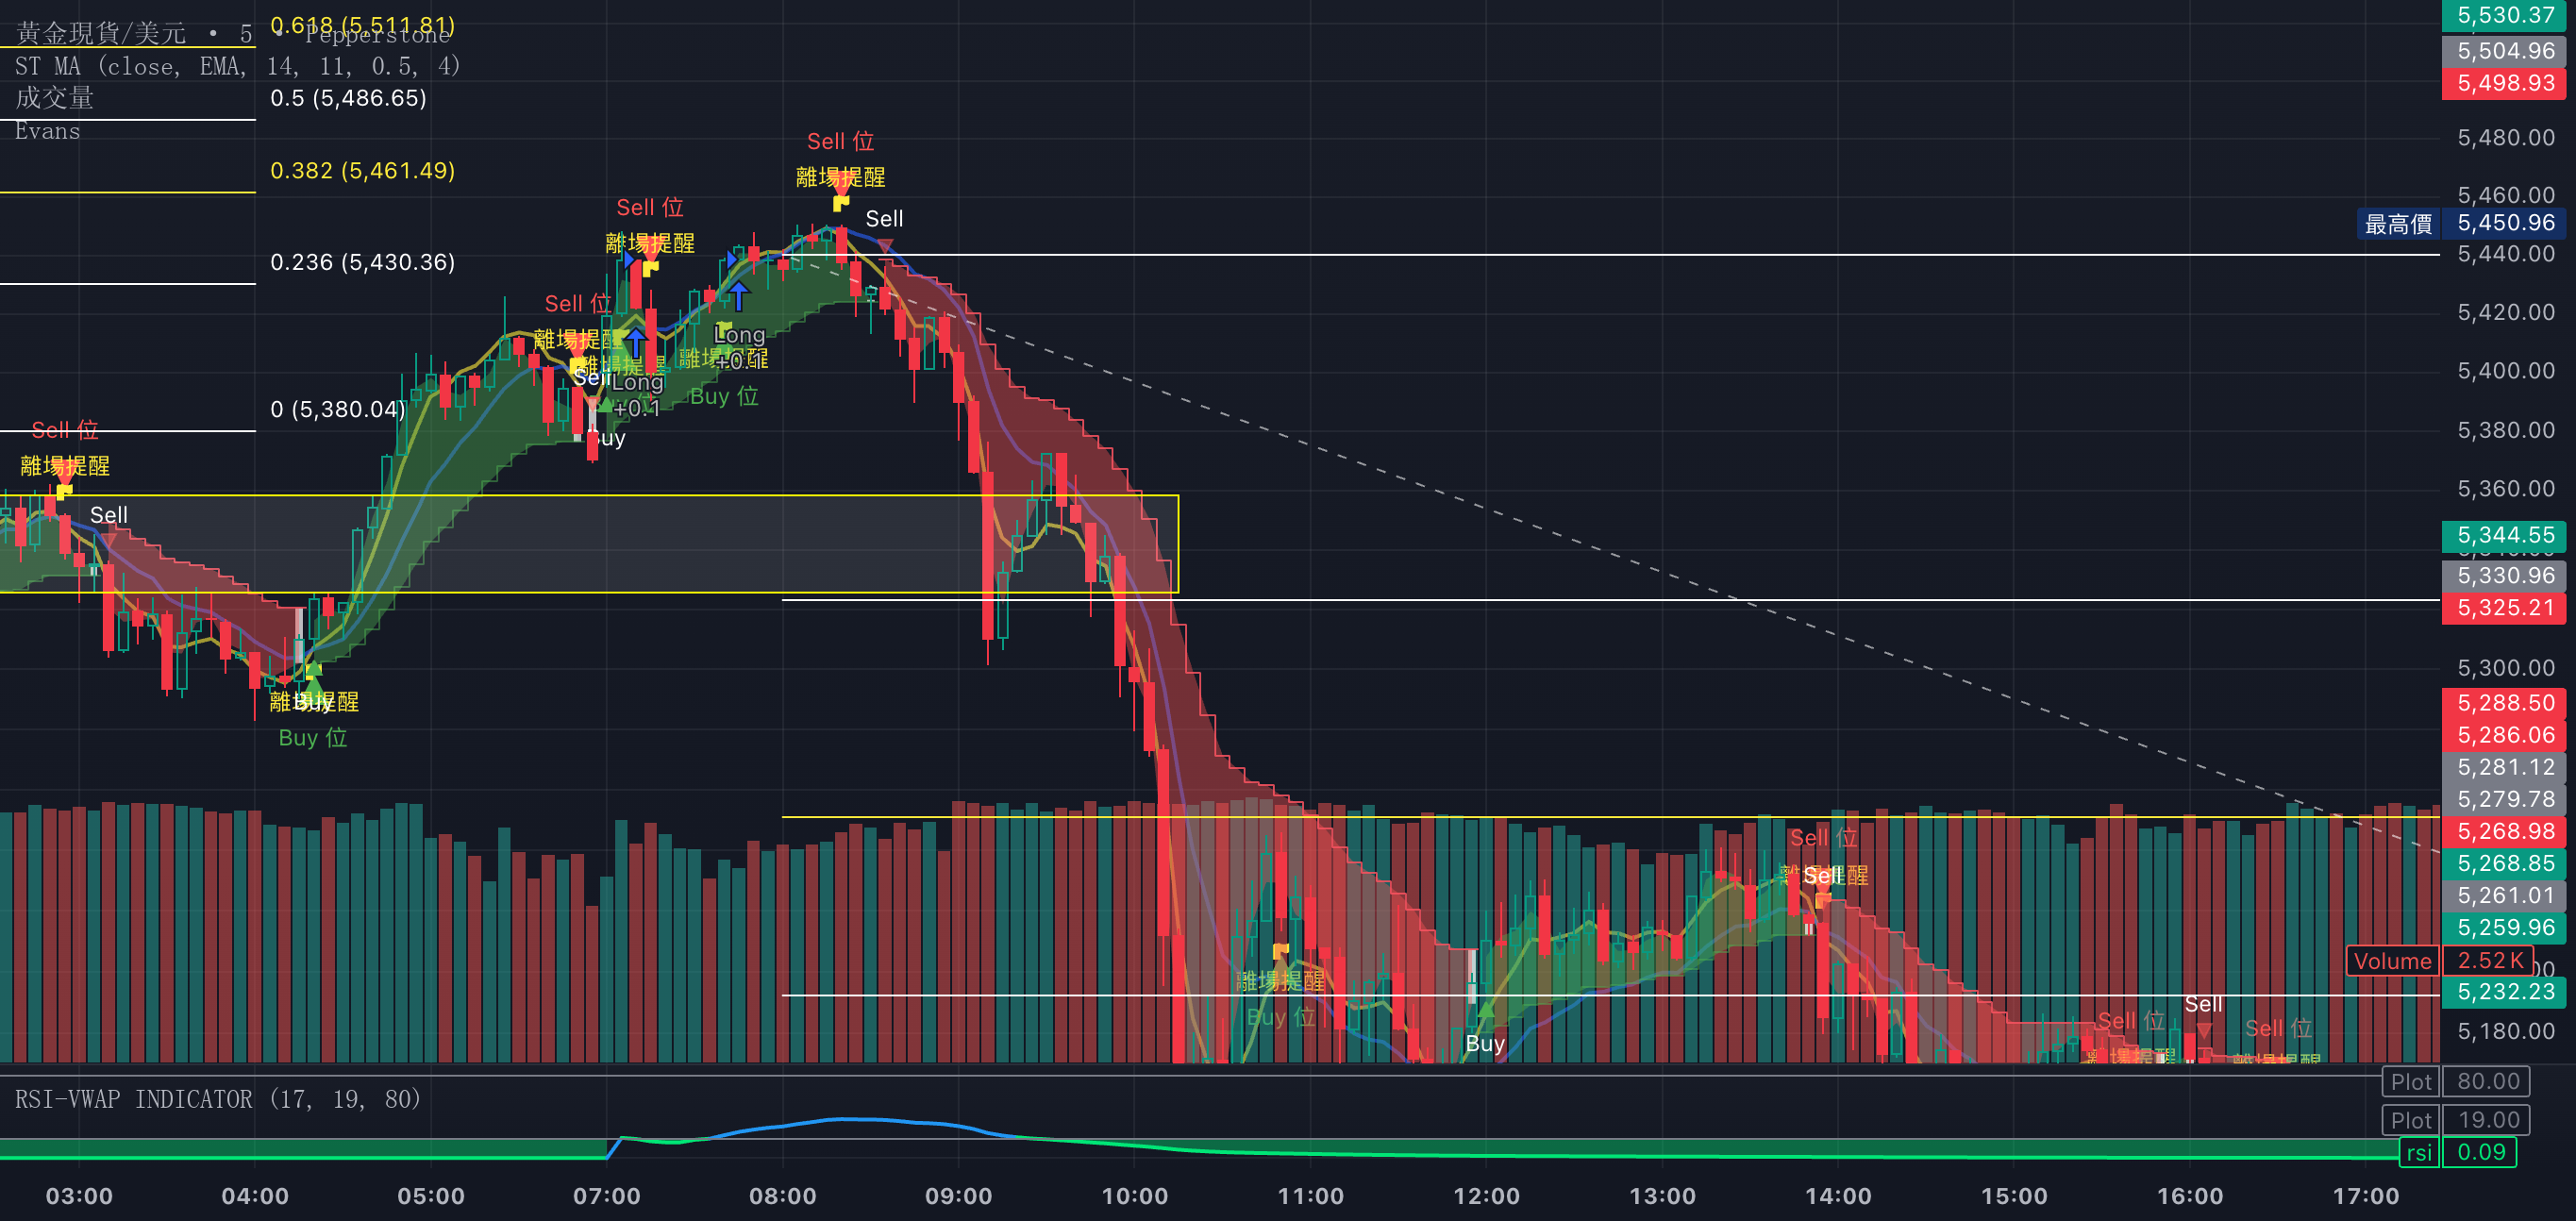Click the 12:00 time axis label
This screenshot has height=1221, width=2576.
(x=1486, y=1197)
